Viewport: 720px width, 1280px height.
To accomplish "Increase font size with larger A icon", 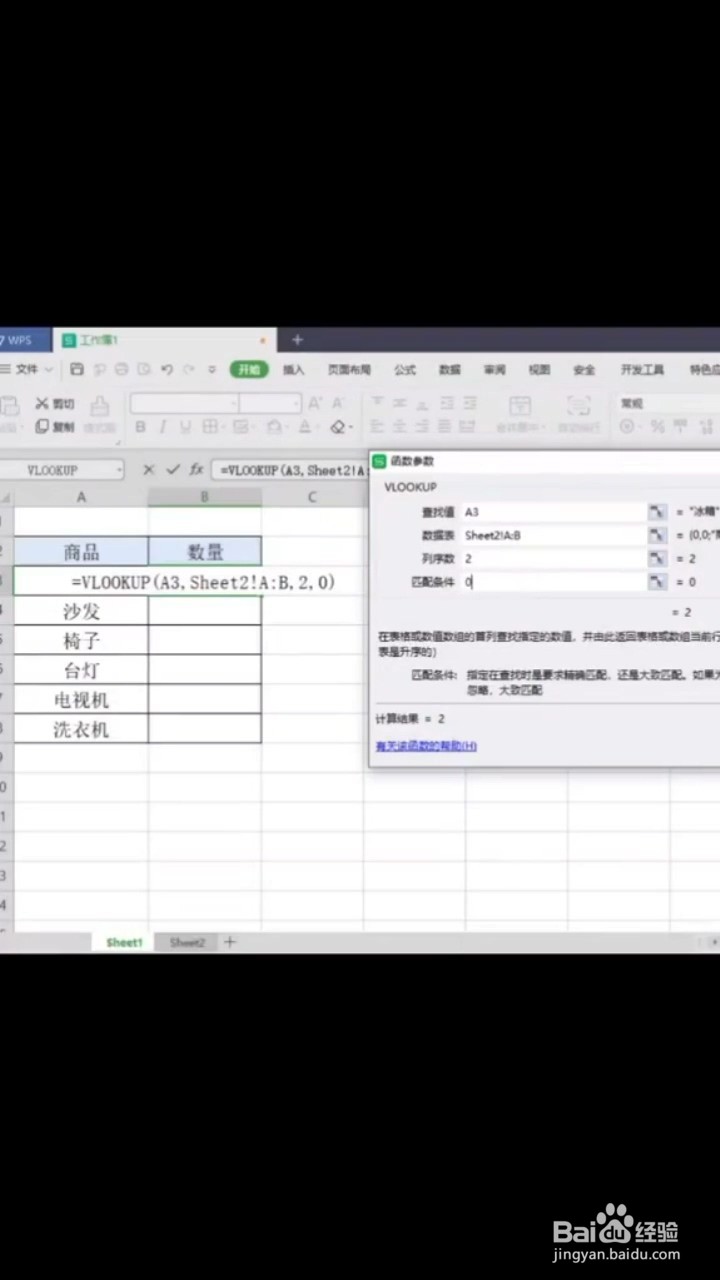I will coord(314,403).
